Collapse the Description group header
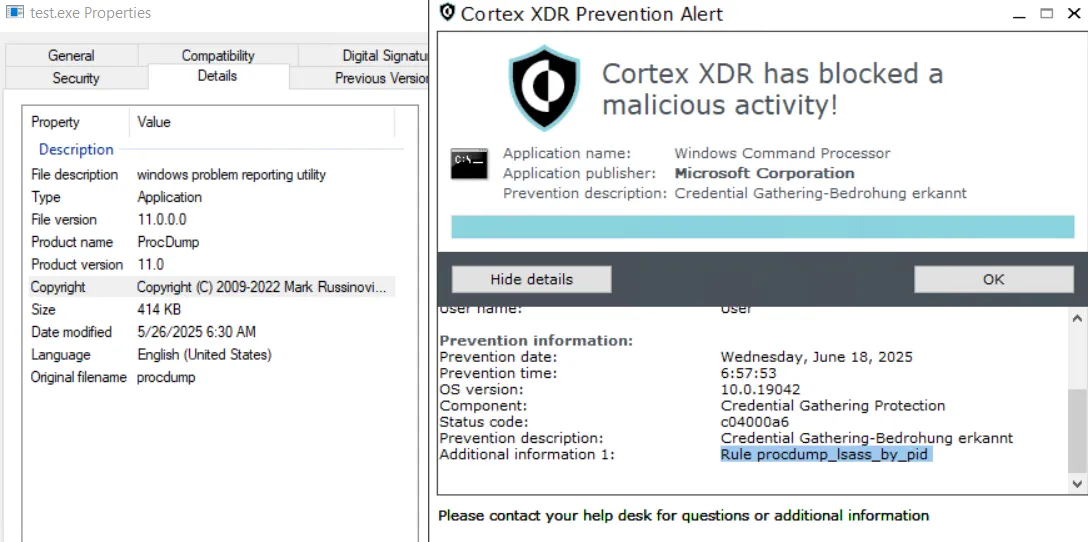Viewport: 1088px width, 542px height. pos(76,150)
